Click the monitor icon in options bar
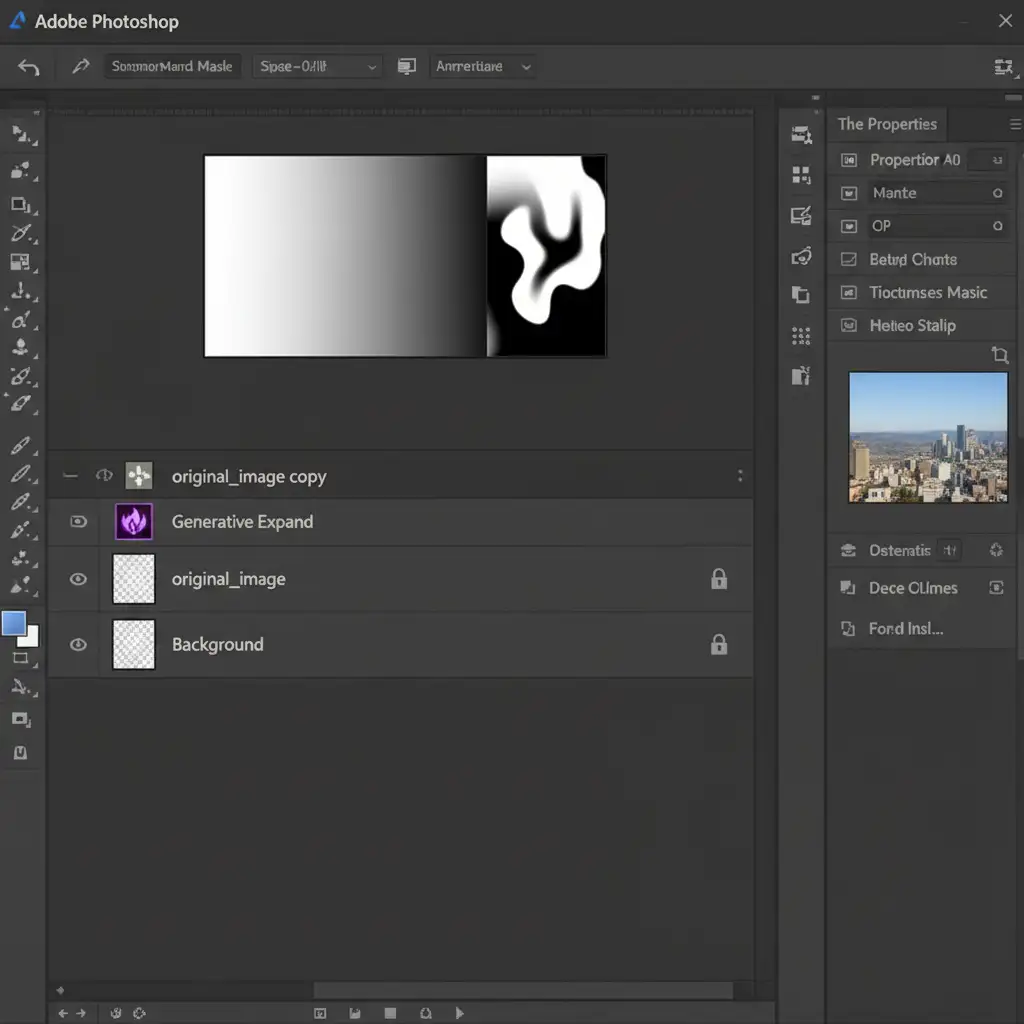Viewport: 1024px width, 1024px height. [x=406, y=67]
